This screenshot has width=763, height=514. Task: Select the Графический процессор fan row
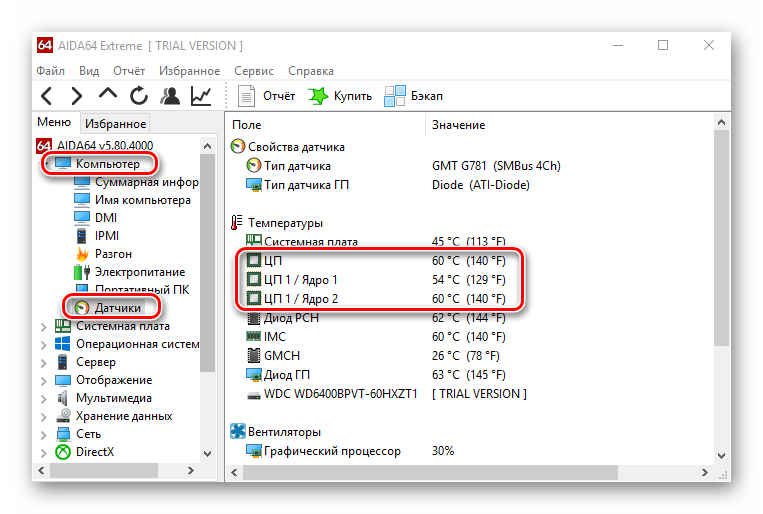click(x=350, y=451)
